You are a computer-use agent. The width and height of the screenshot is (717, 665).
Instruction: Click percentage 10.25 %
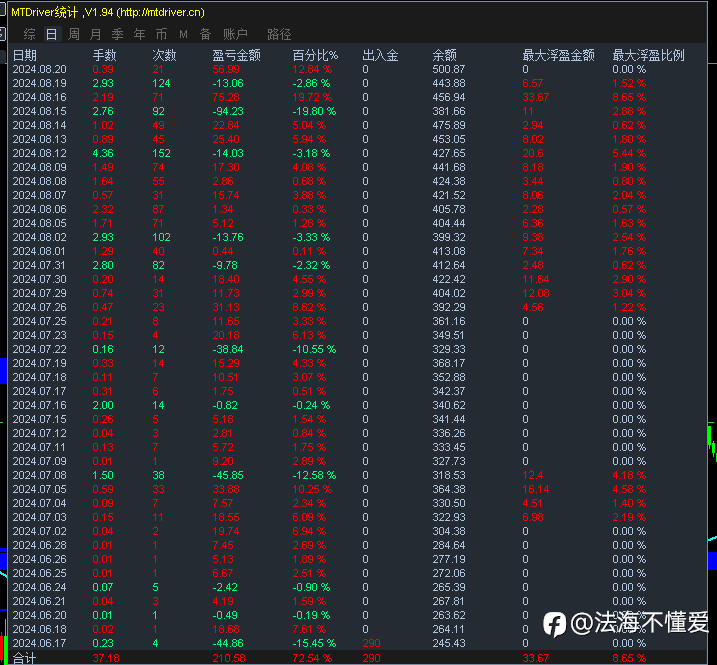[312, 489]
